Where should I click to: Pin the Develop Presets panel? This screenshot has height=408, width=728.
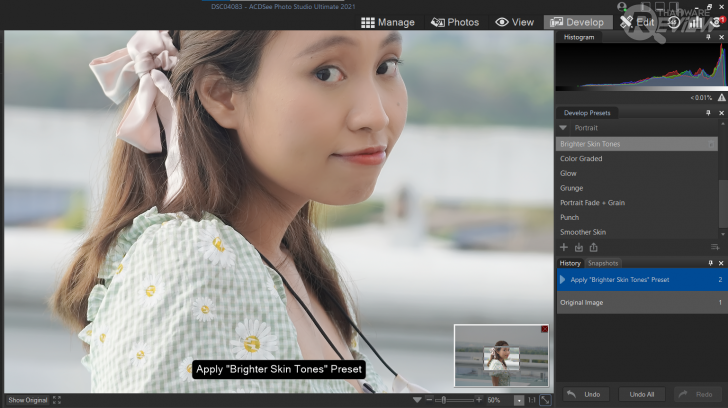[x=708, y=113]
